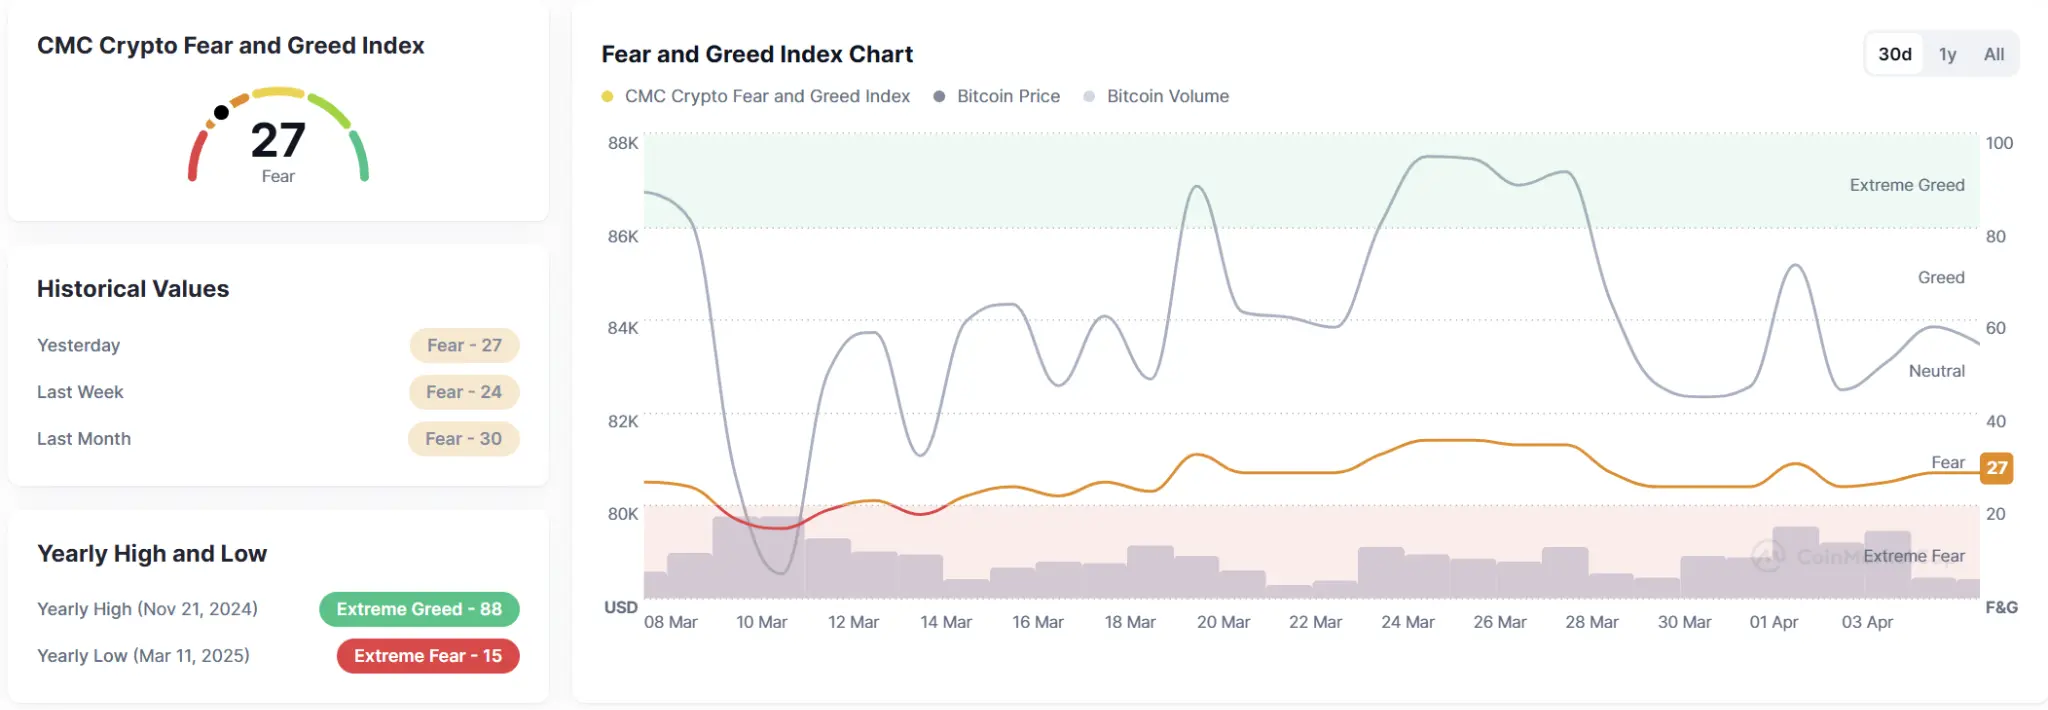This screenshot has height=710, width=2048.
Task: Select the yellow CMC Fear and Greed Index legend dot
Action: coord(609,96)
